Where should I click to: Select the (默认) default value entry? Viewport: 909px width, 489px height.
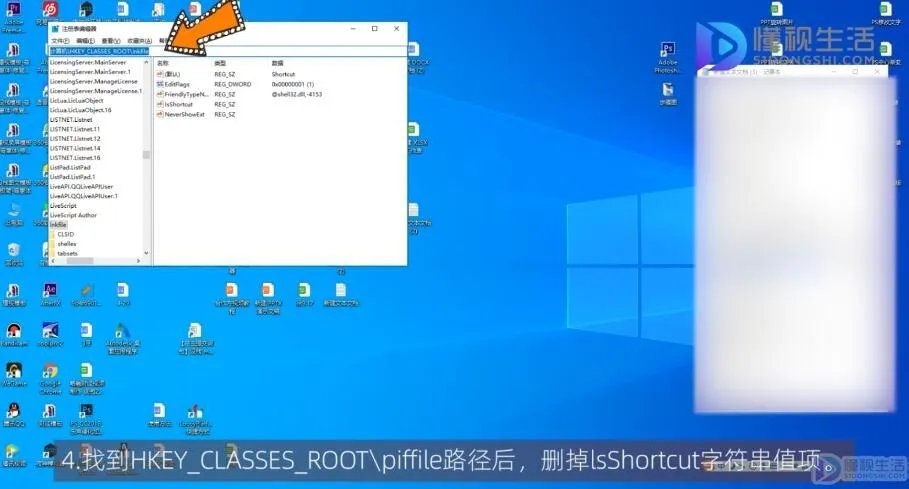(169, 74)
